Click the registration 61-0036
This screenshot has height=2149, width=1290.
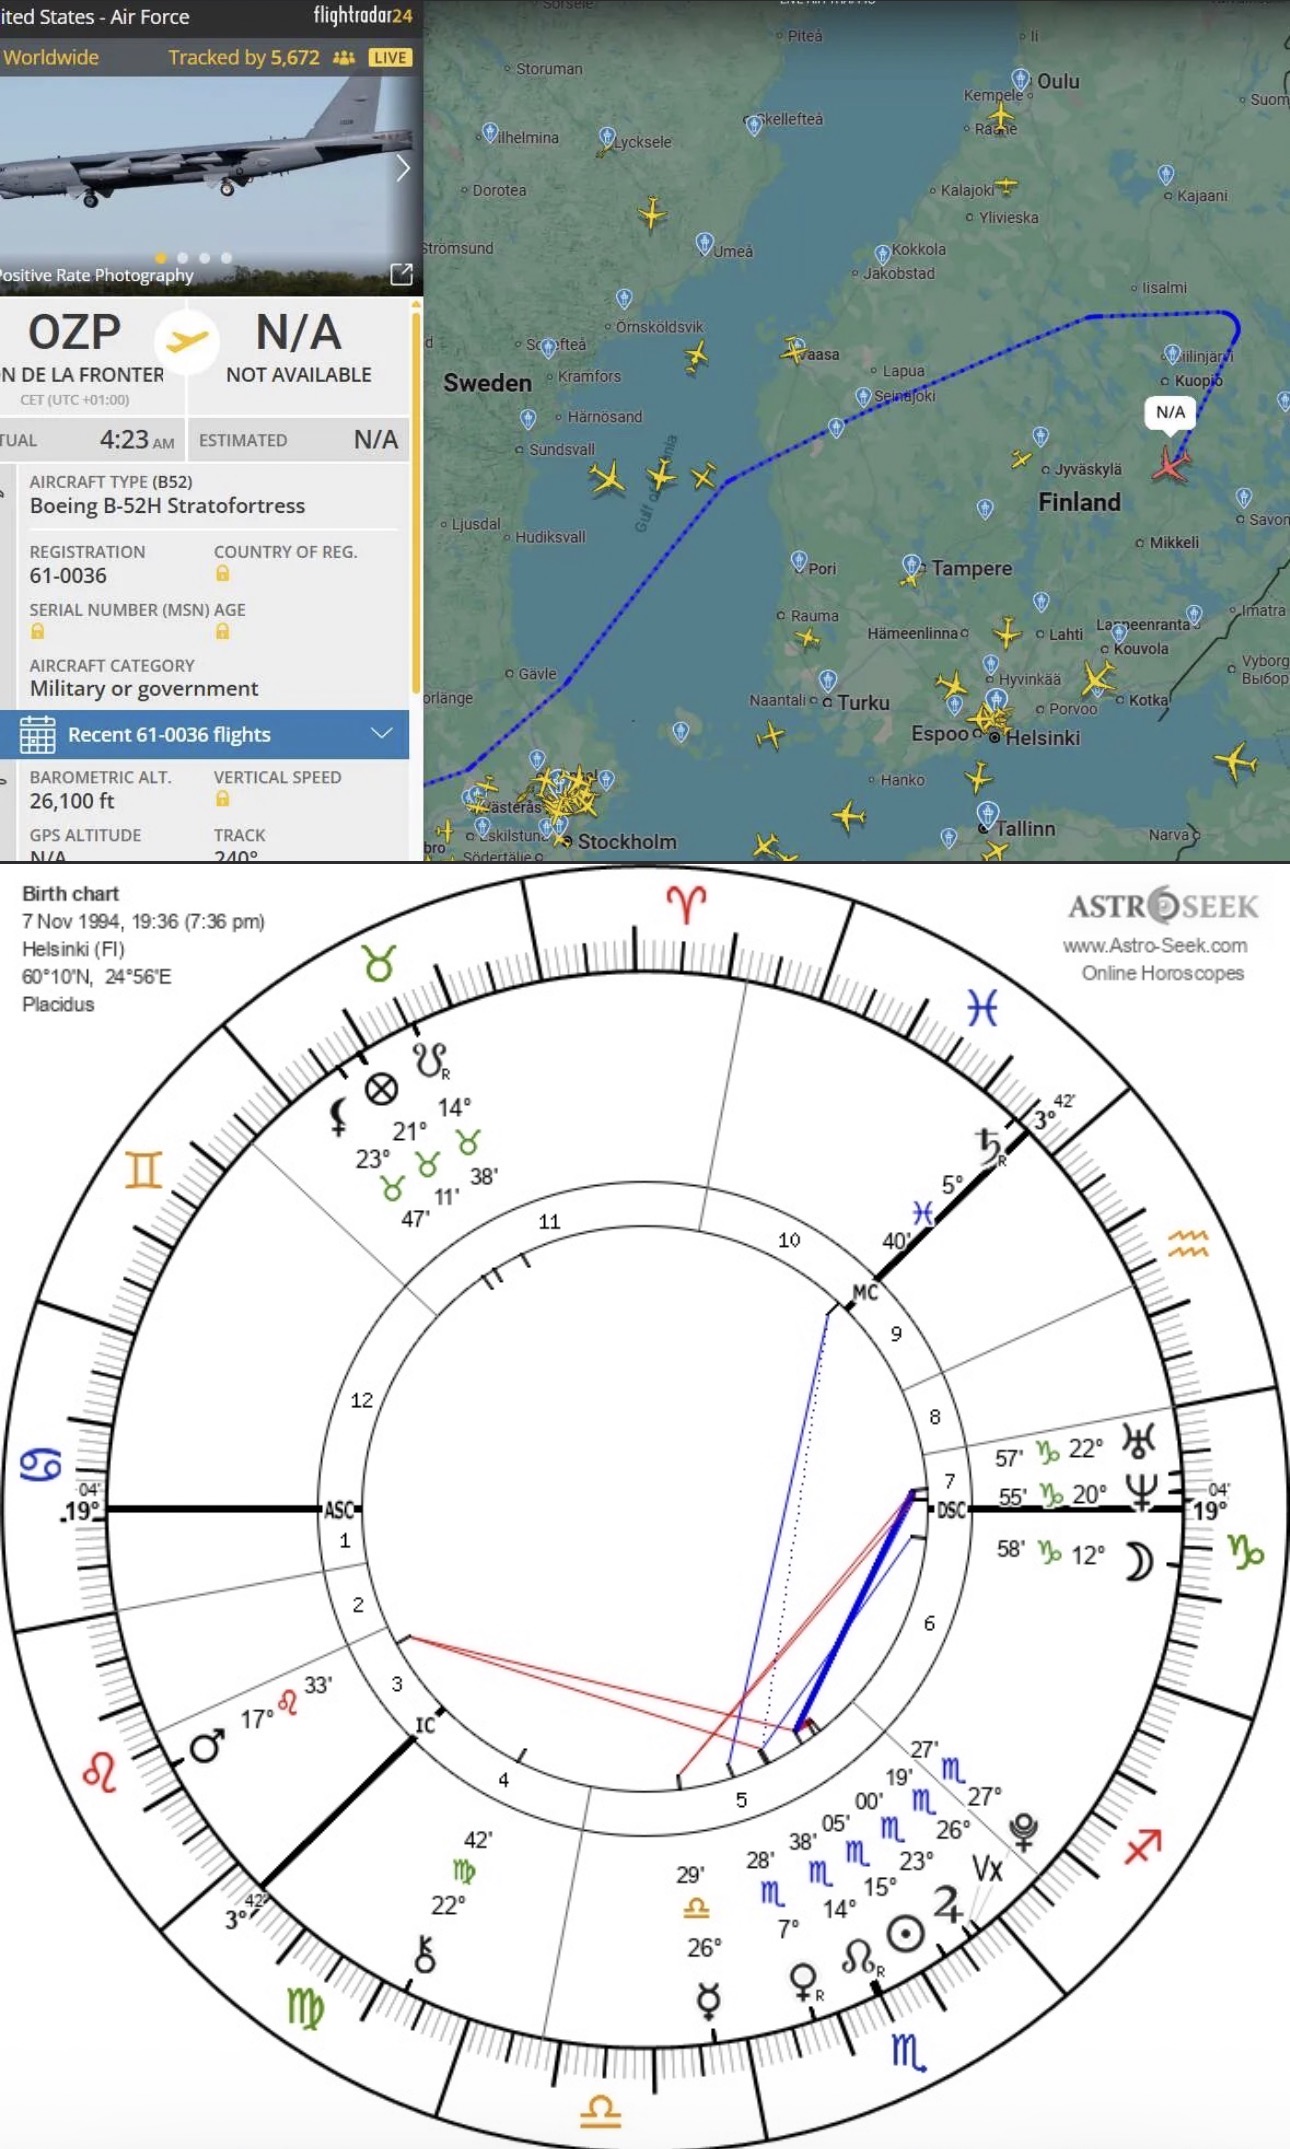click(x=68, y=576)
